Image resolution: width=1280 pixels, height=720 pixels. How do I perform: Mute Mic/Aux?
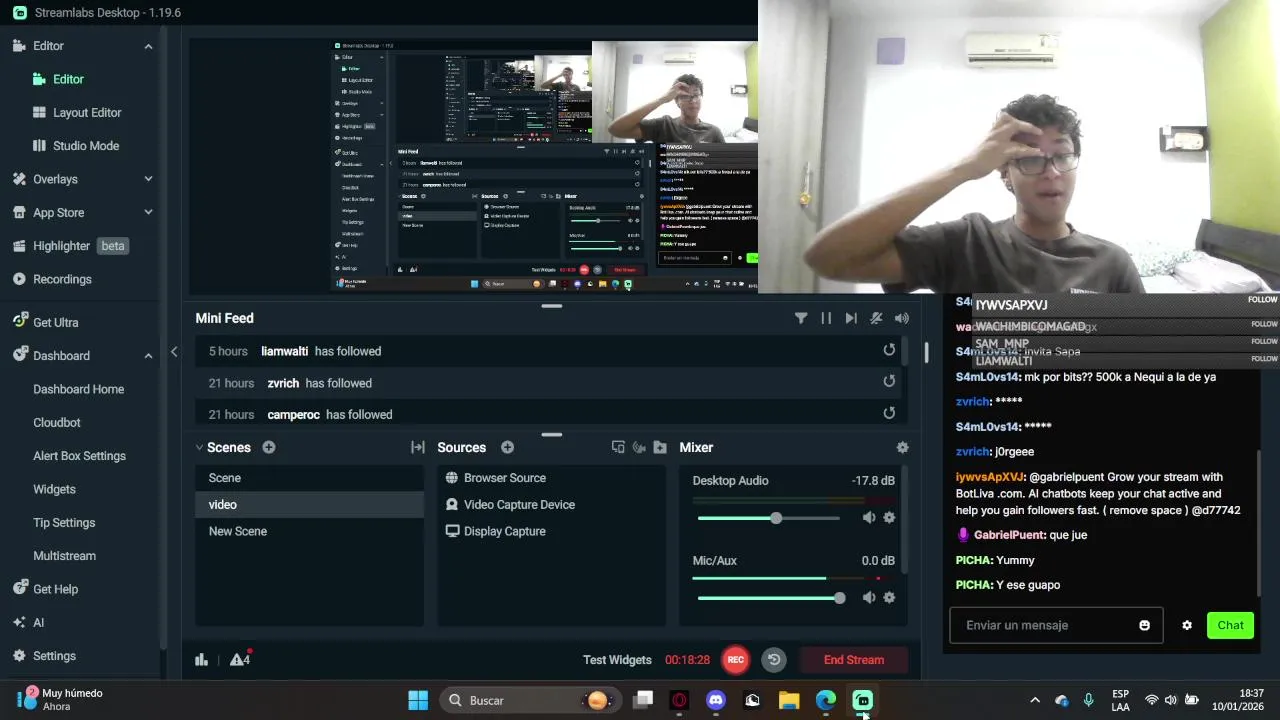[869, 597]
